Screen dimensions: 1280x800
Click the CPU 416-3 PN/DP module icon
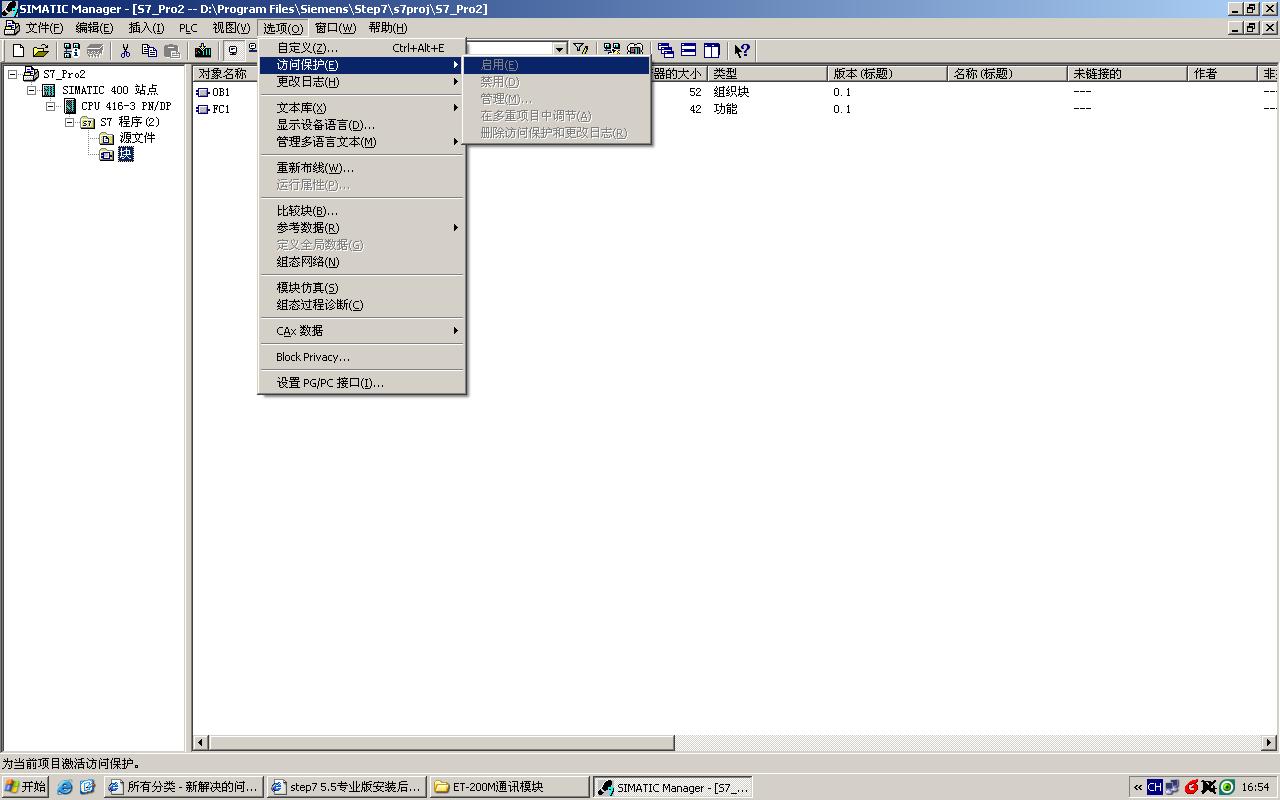tap(70, 106)
